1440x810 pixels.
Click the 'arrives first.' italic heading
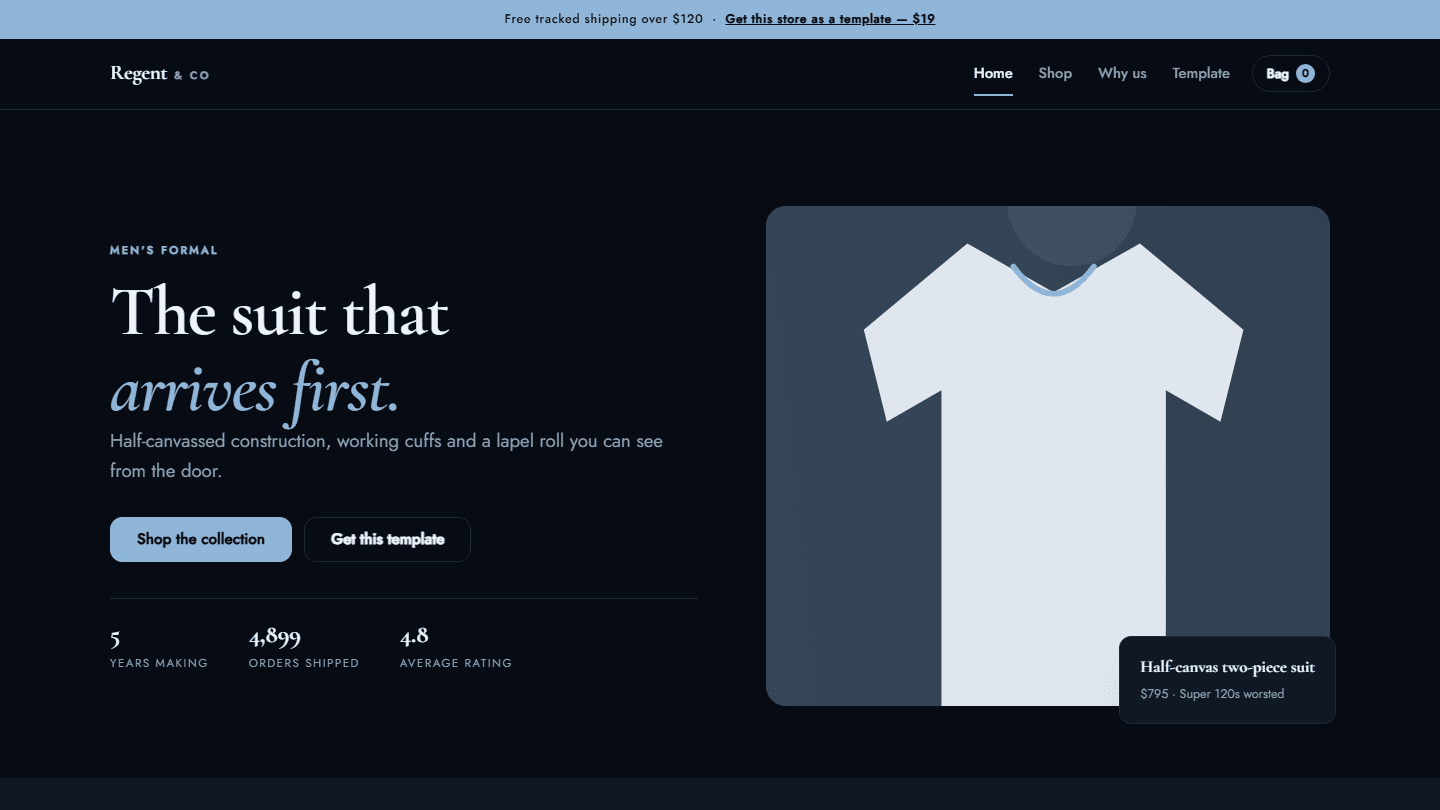click(255, 390)
